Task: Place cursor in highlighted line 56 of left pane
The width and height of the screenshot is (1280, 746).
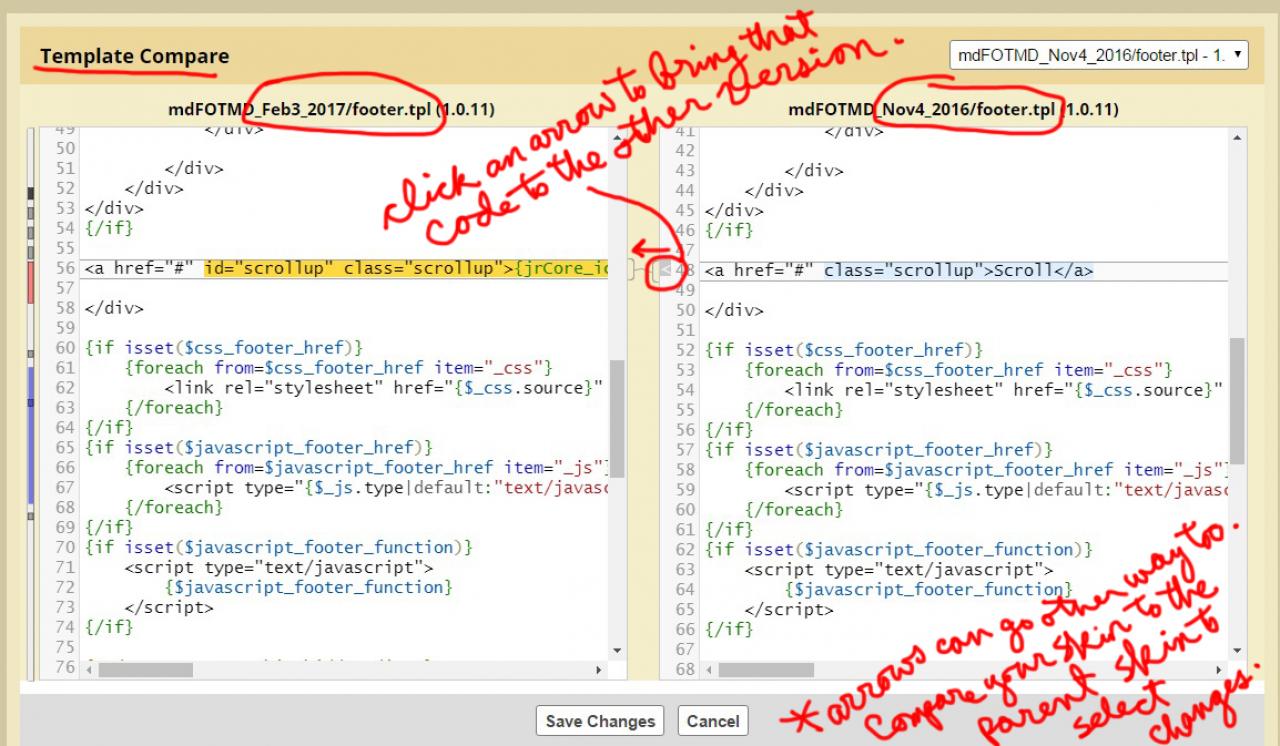Action: tap(346, 268)
